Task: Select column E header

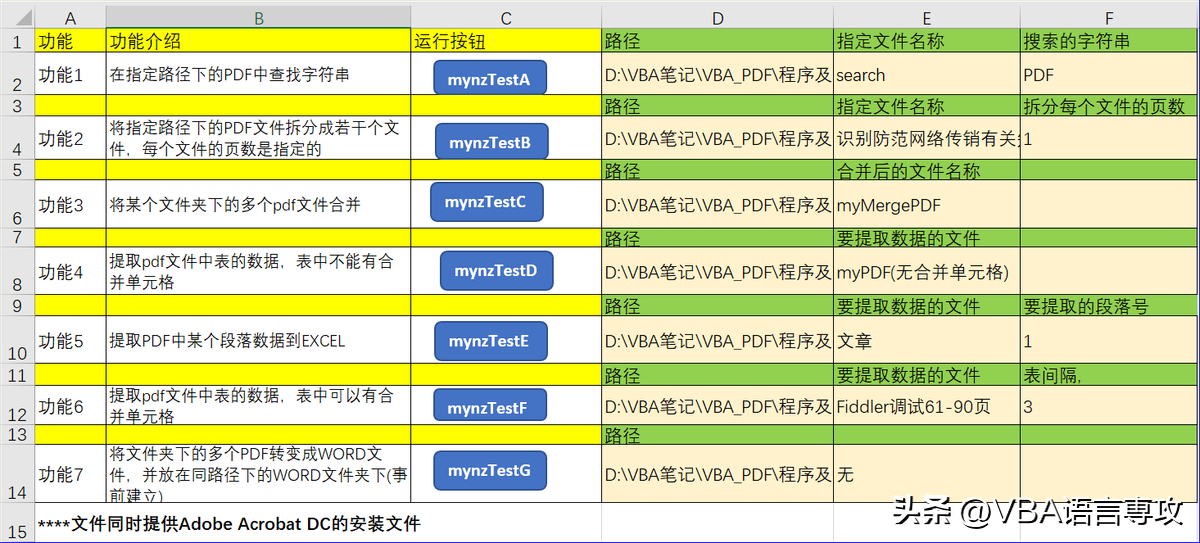Action: click(x=927, y=18)
